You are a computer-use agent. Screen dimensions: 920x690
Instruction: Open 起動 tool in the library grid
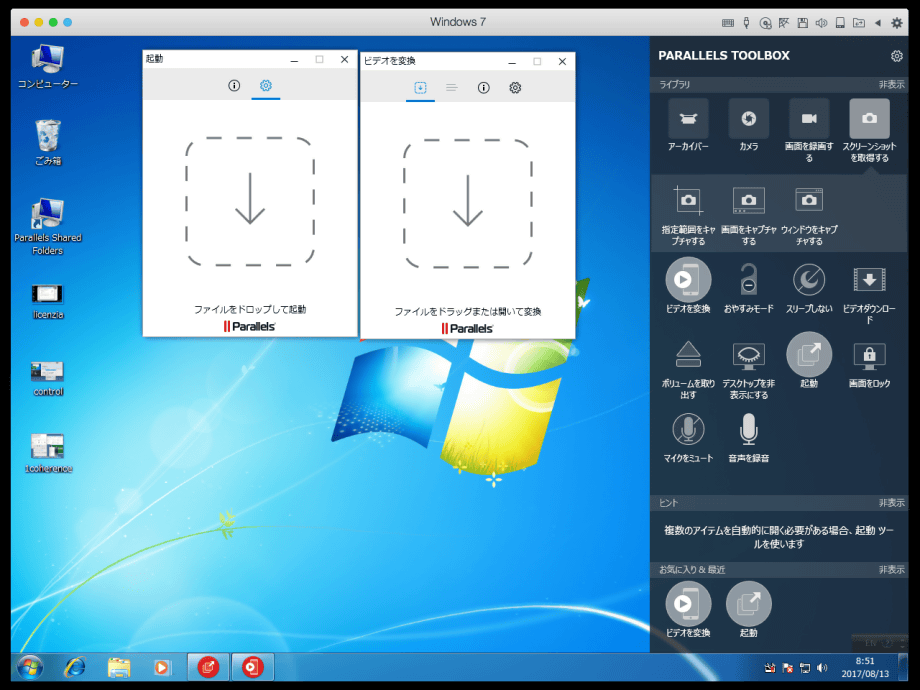point(809,361)
